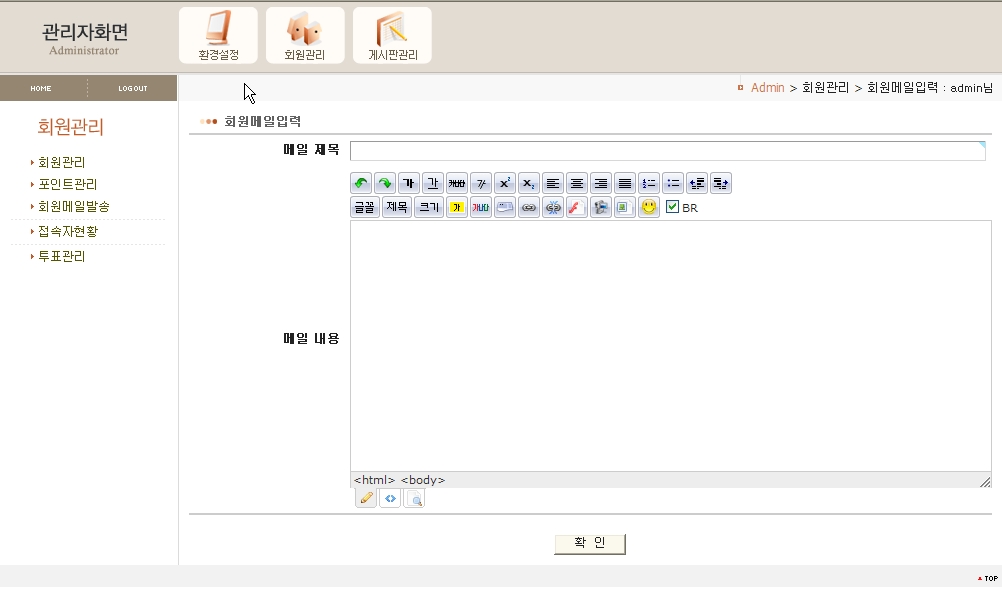Apply subscript formatting

pyautogui.click(x=529, y=183)
